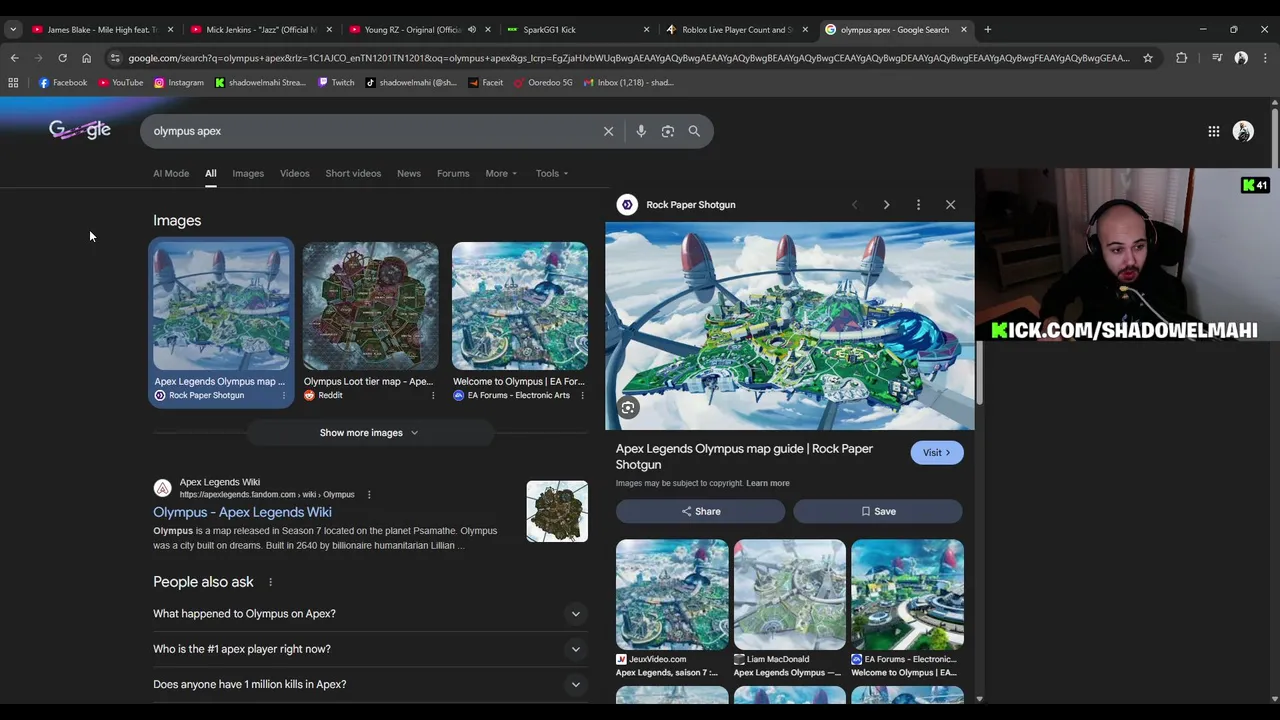Save the previewed image

coord(878,511)
